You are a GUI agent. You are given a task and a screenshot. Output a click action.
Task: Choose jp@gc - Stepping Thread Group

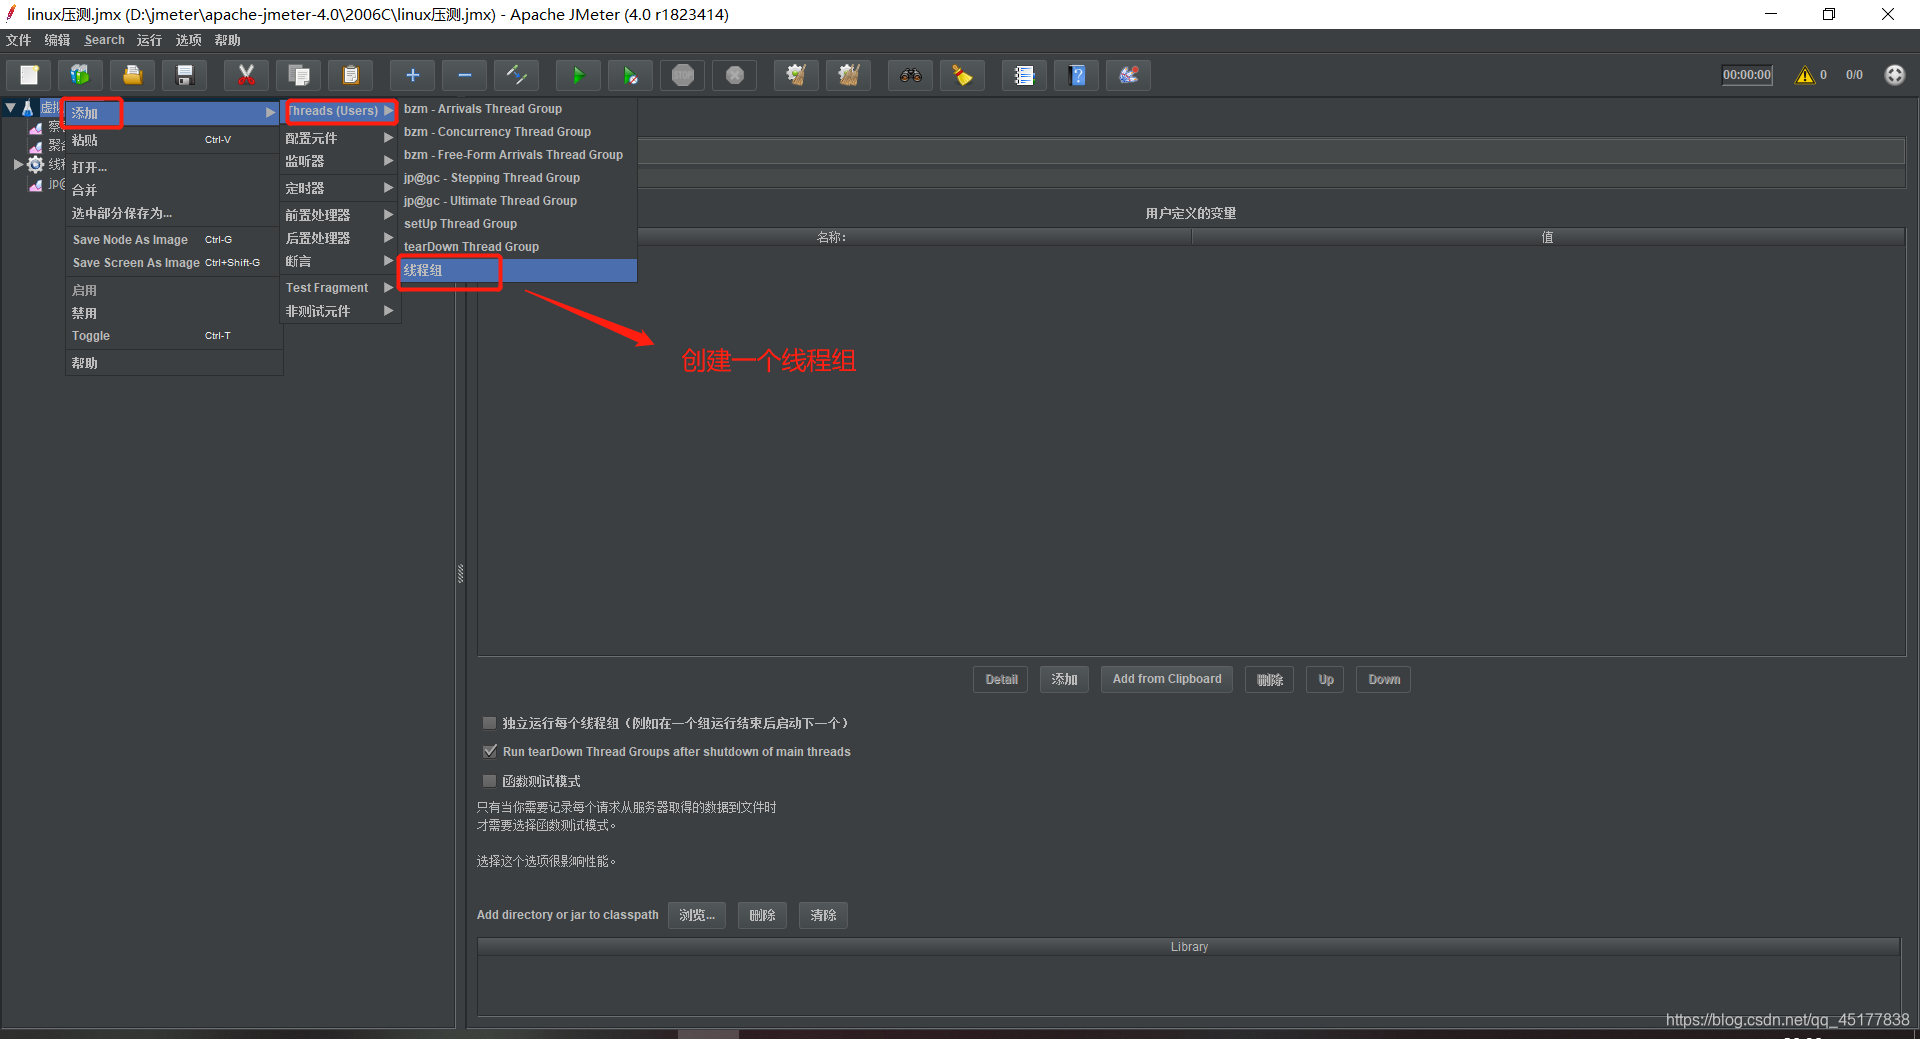(518, 178)
